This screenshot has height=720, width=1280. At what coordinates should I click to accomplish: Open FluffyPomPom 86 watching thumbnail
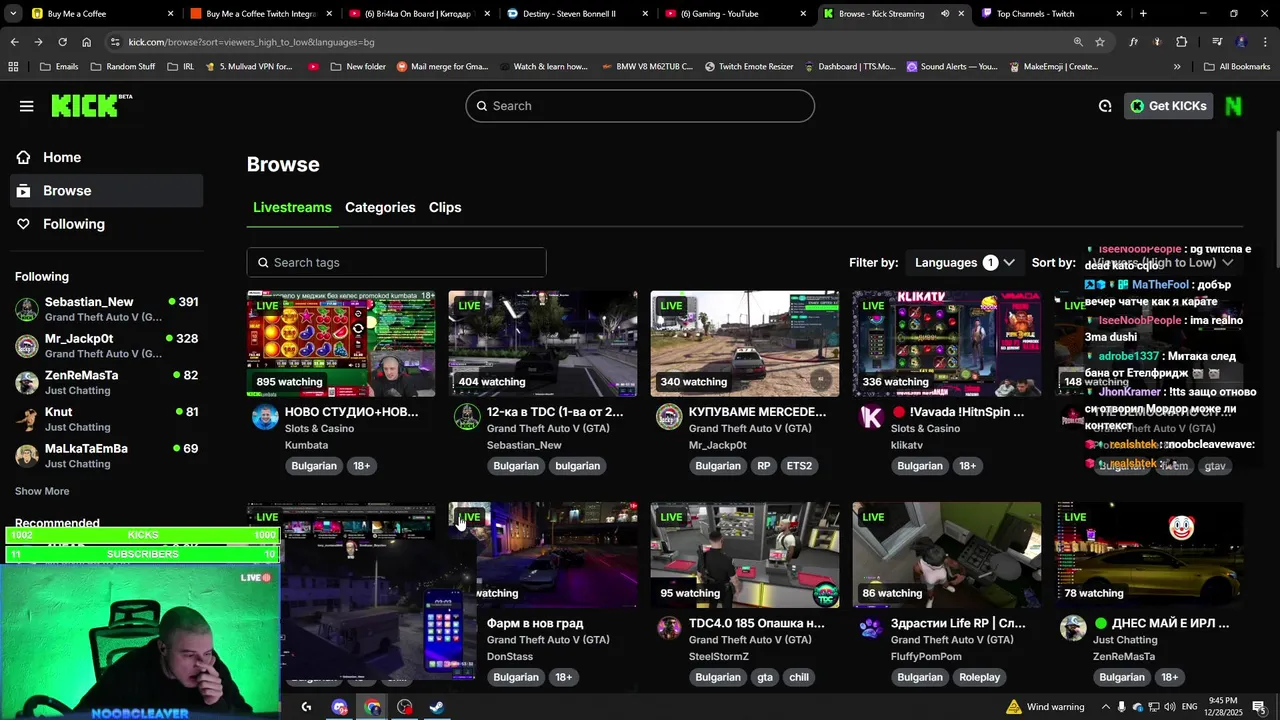pos(947,555)
